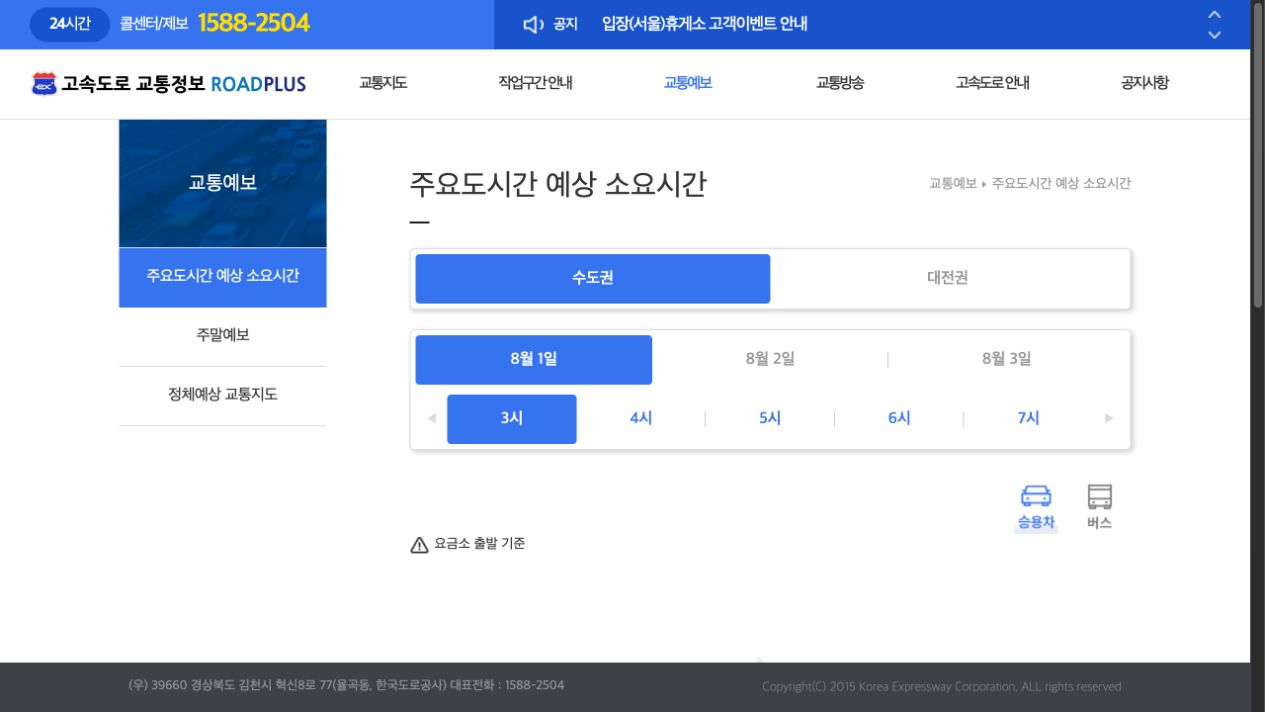Viewport: 1265px width, 712px height.
Task: Show later hours with right arrow
Action: 1109,418
